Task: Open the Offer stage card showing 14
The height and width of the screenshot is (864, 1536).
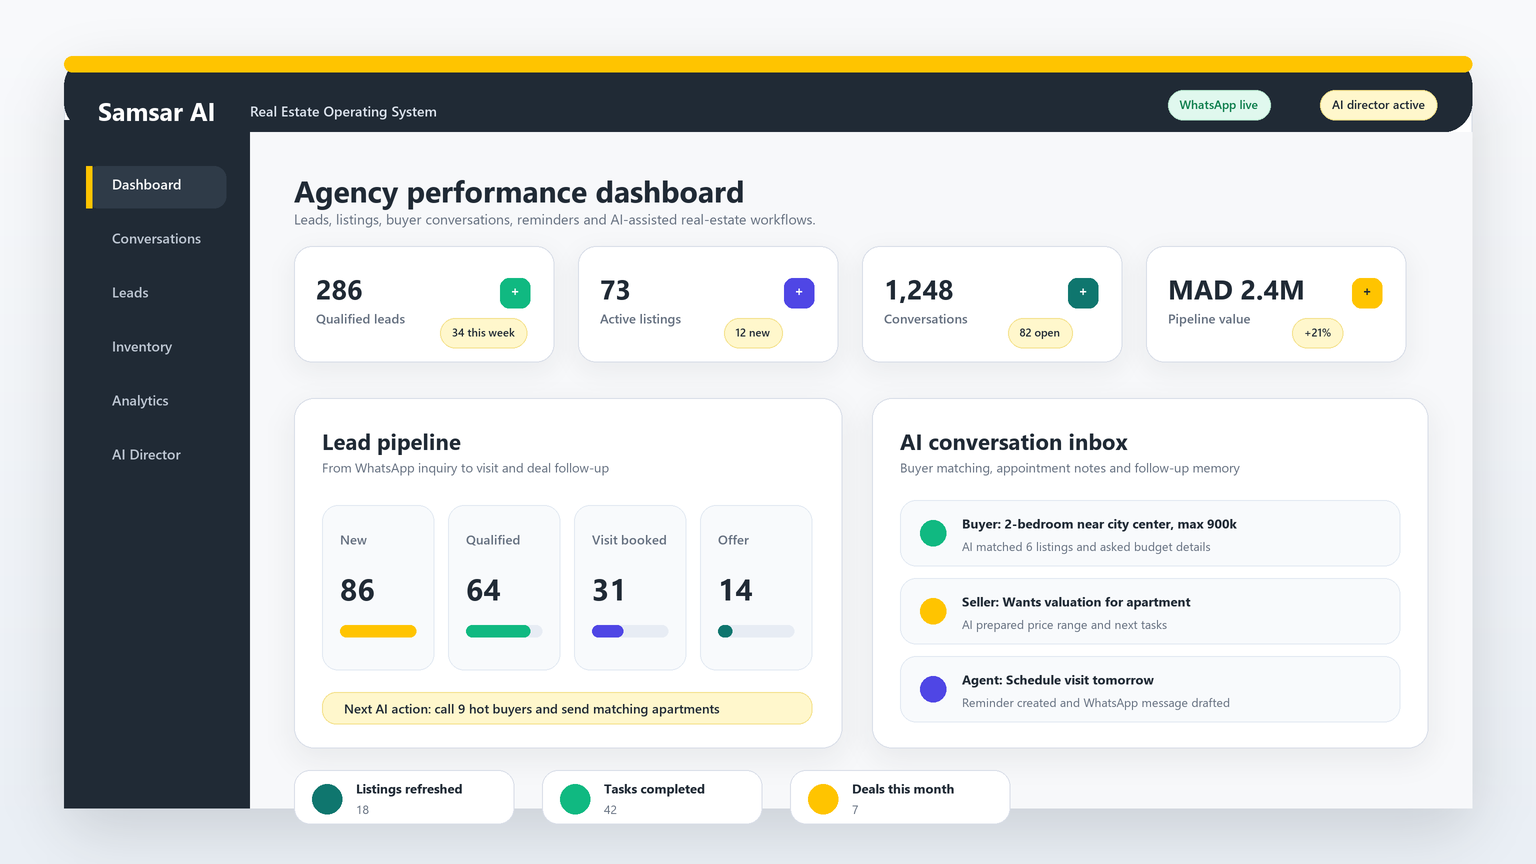Action: point(756,588)
